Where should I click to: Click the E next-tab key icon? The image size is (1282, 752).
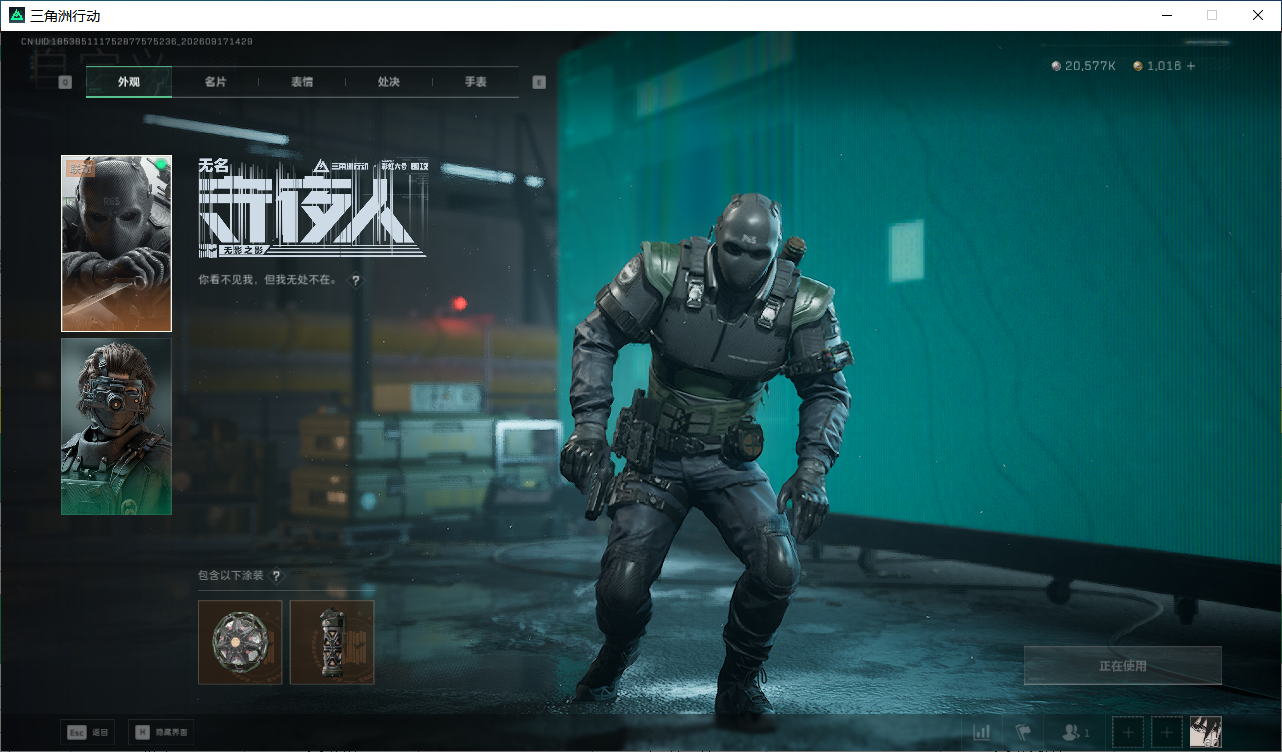click(539, 82)
